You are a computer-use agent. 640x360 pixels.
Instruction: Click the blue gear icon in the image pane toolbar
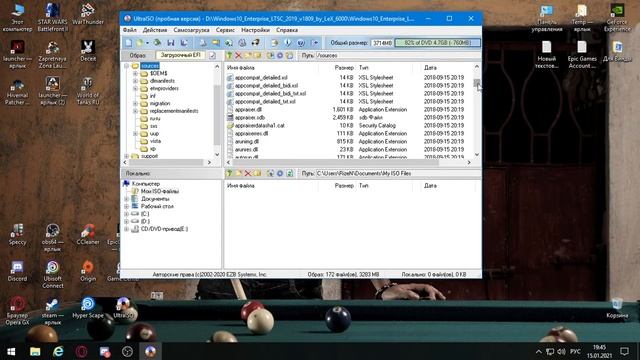[x=280, y=56]
